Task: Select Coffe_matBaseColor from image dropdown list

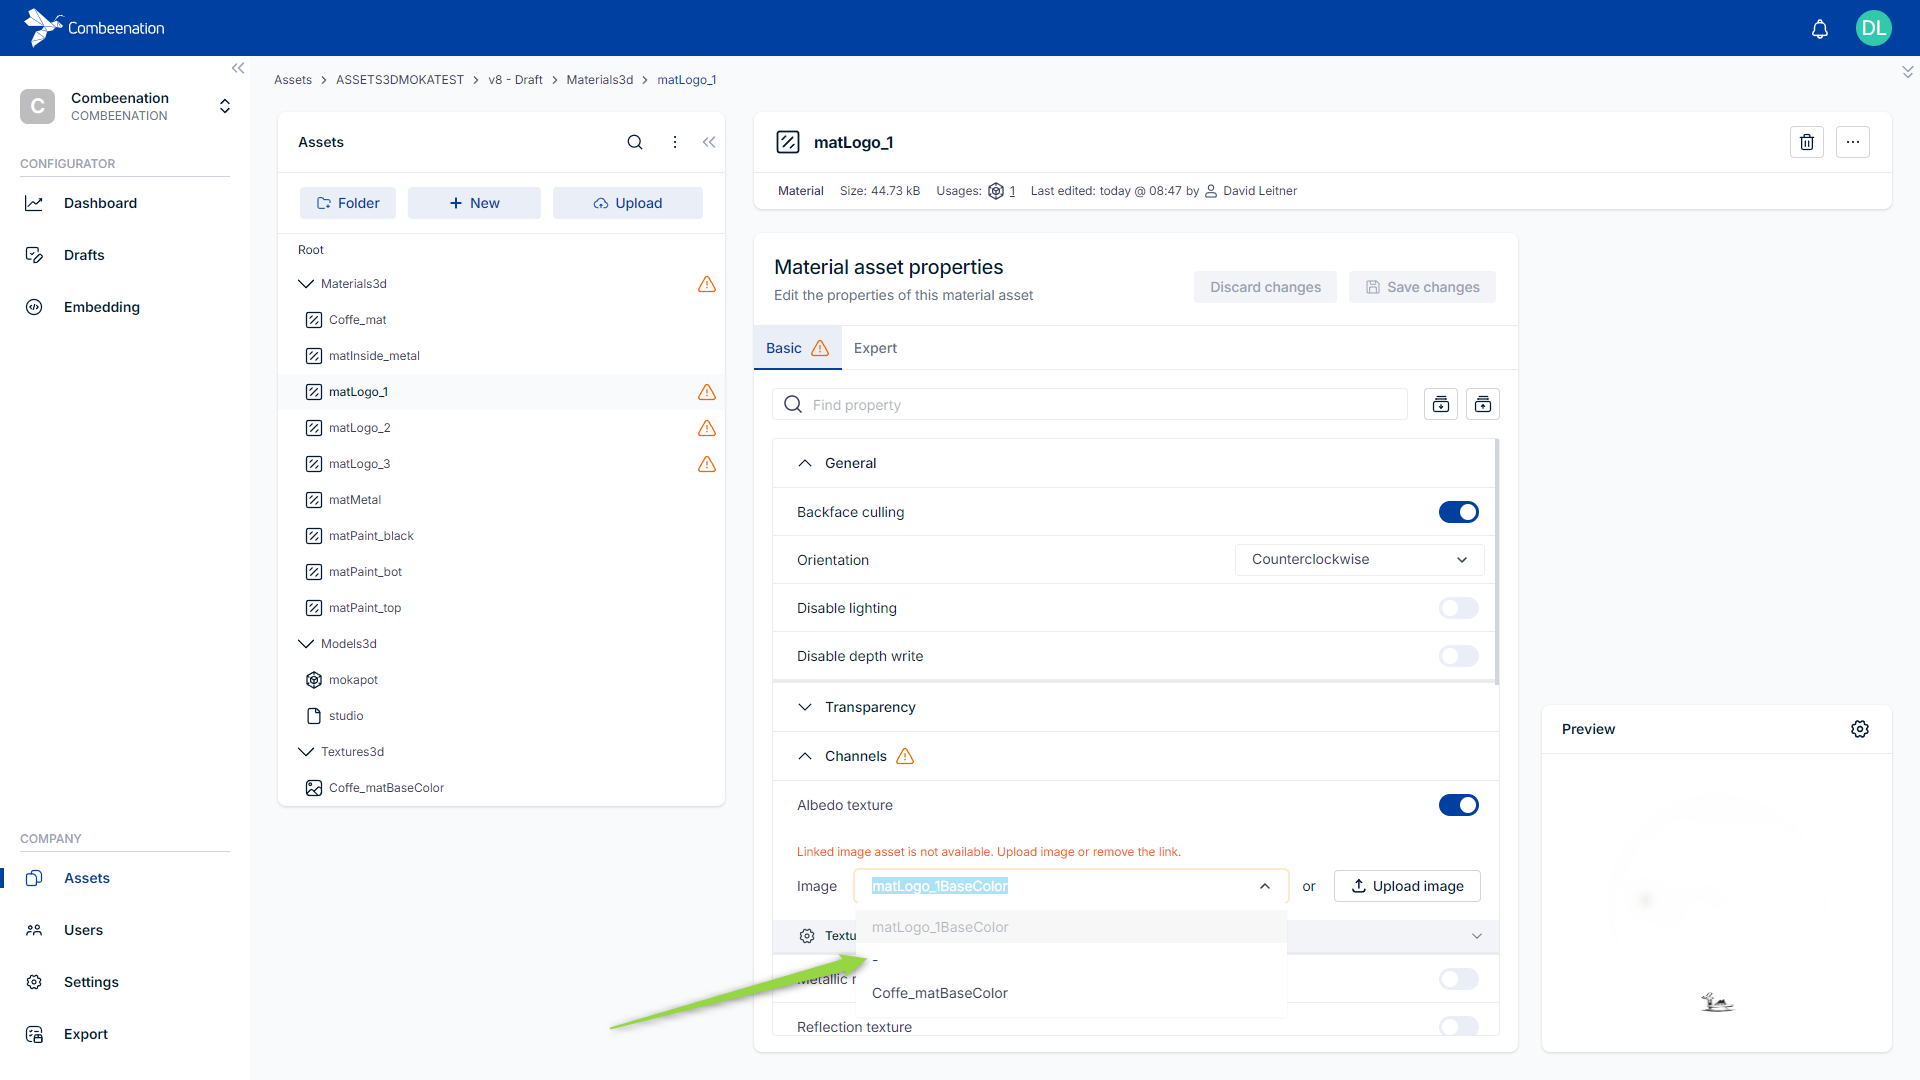Action: pyautogui.click(x=939, y=993)
